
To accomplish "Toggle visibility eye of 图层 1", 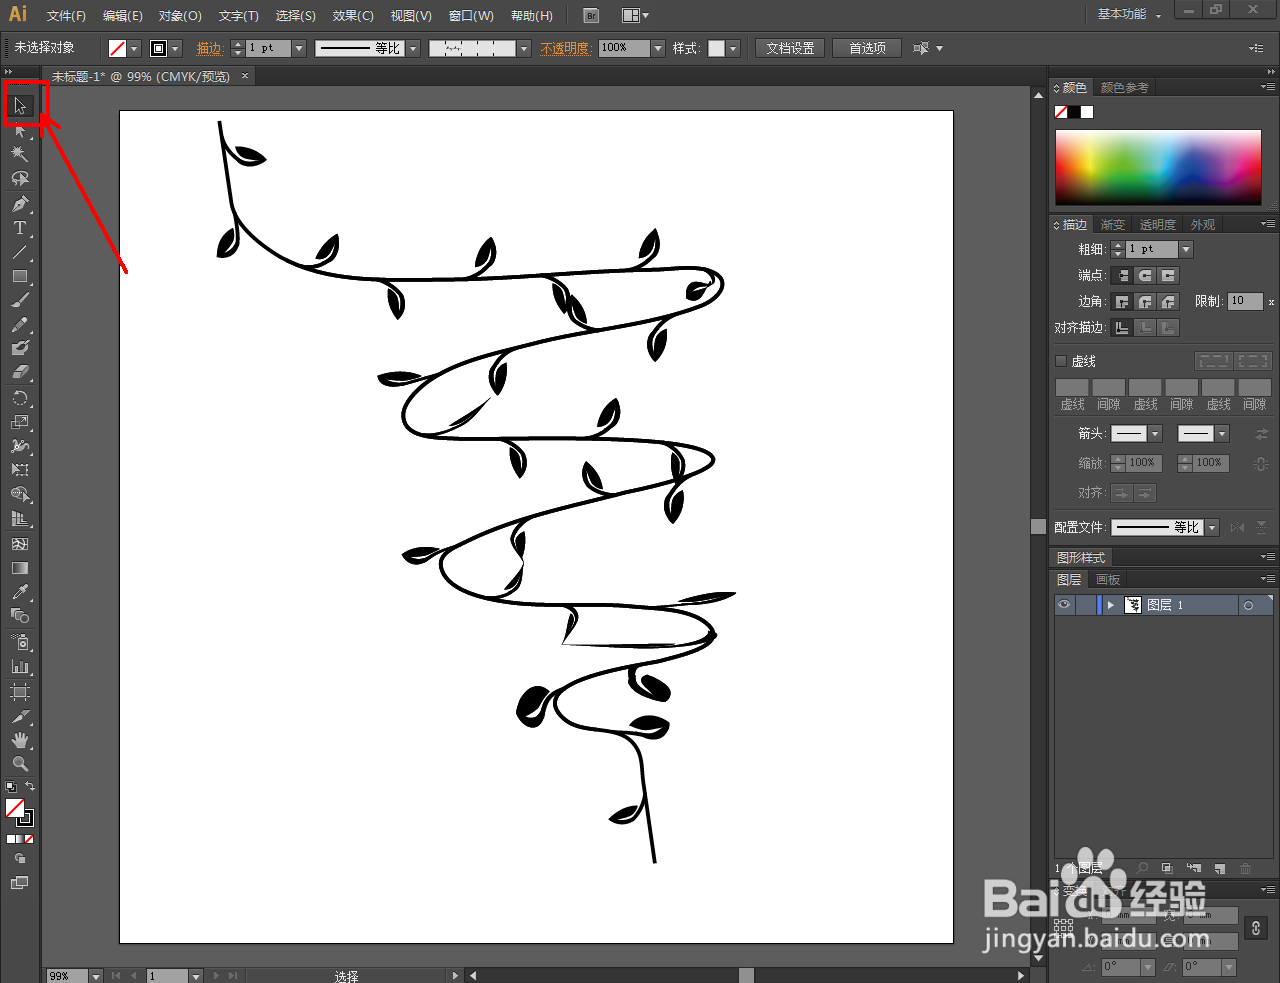I will click(1064, 605).
